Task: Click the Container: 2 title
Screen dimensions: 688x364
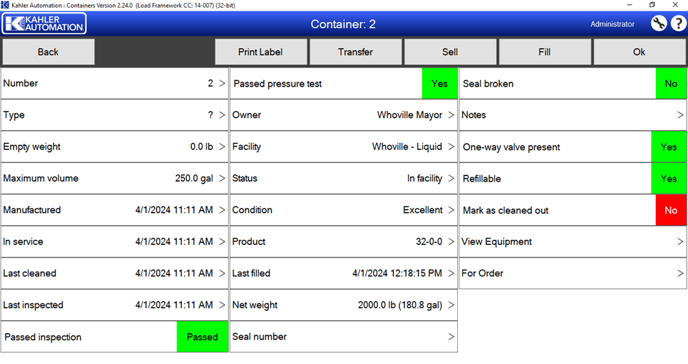Action: point(343,24)
